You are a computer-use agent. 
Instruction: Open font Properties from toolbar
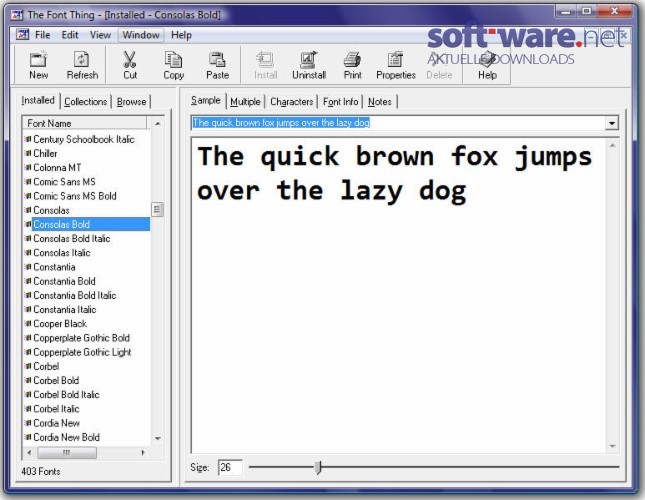click(396, 65)
